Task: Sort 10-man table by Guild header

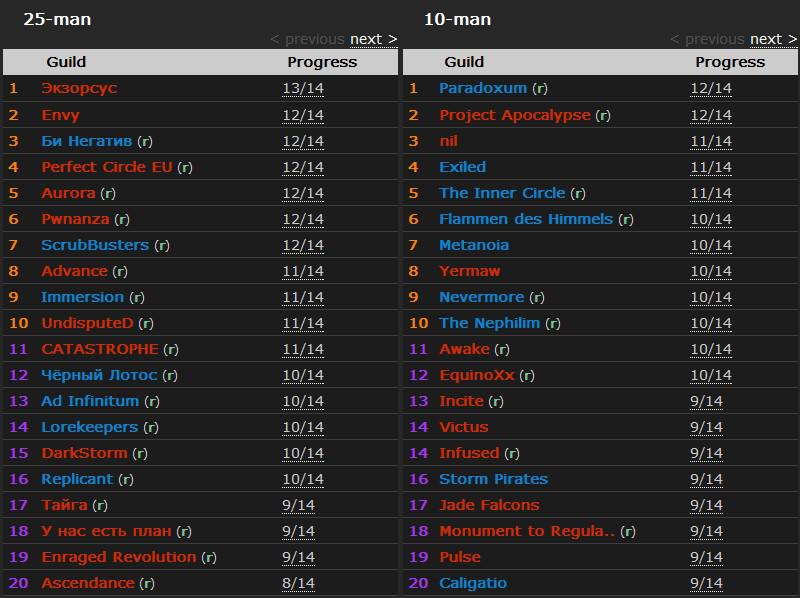Action: tap(464, 62)
